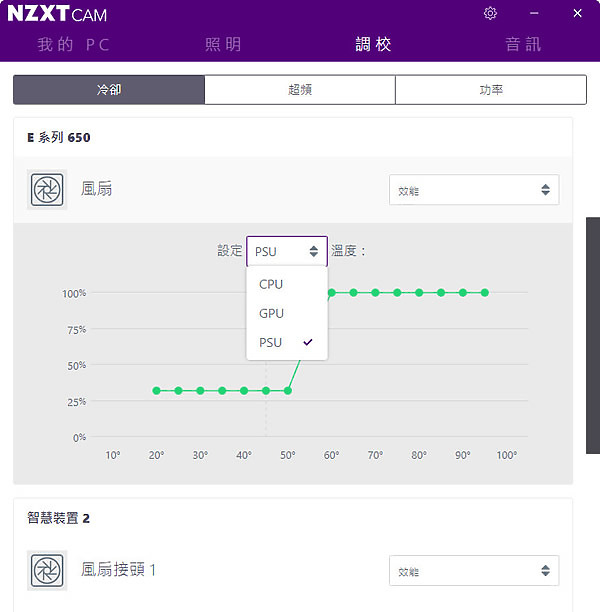Screen dimensions: 600x612
Task: Choose GPU from the temperature source list
Action: (287, 313)
